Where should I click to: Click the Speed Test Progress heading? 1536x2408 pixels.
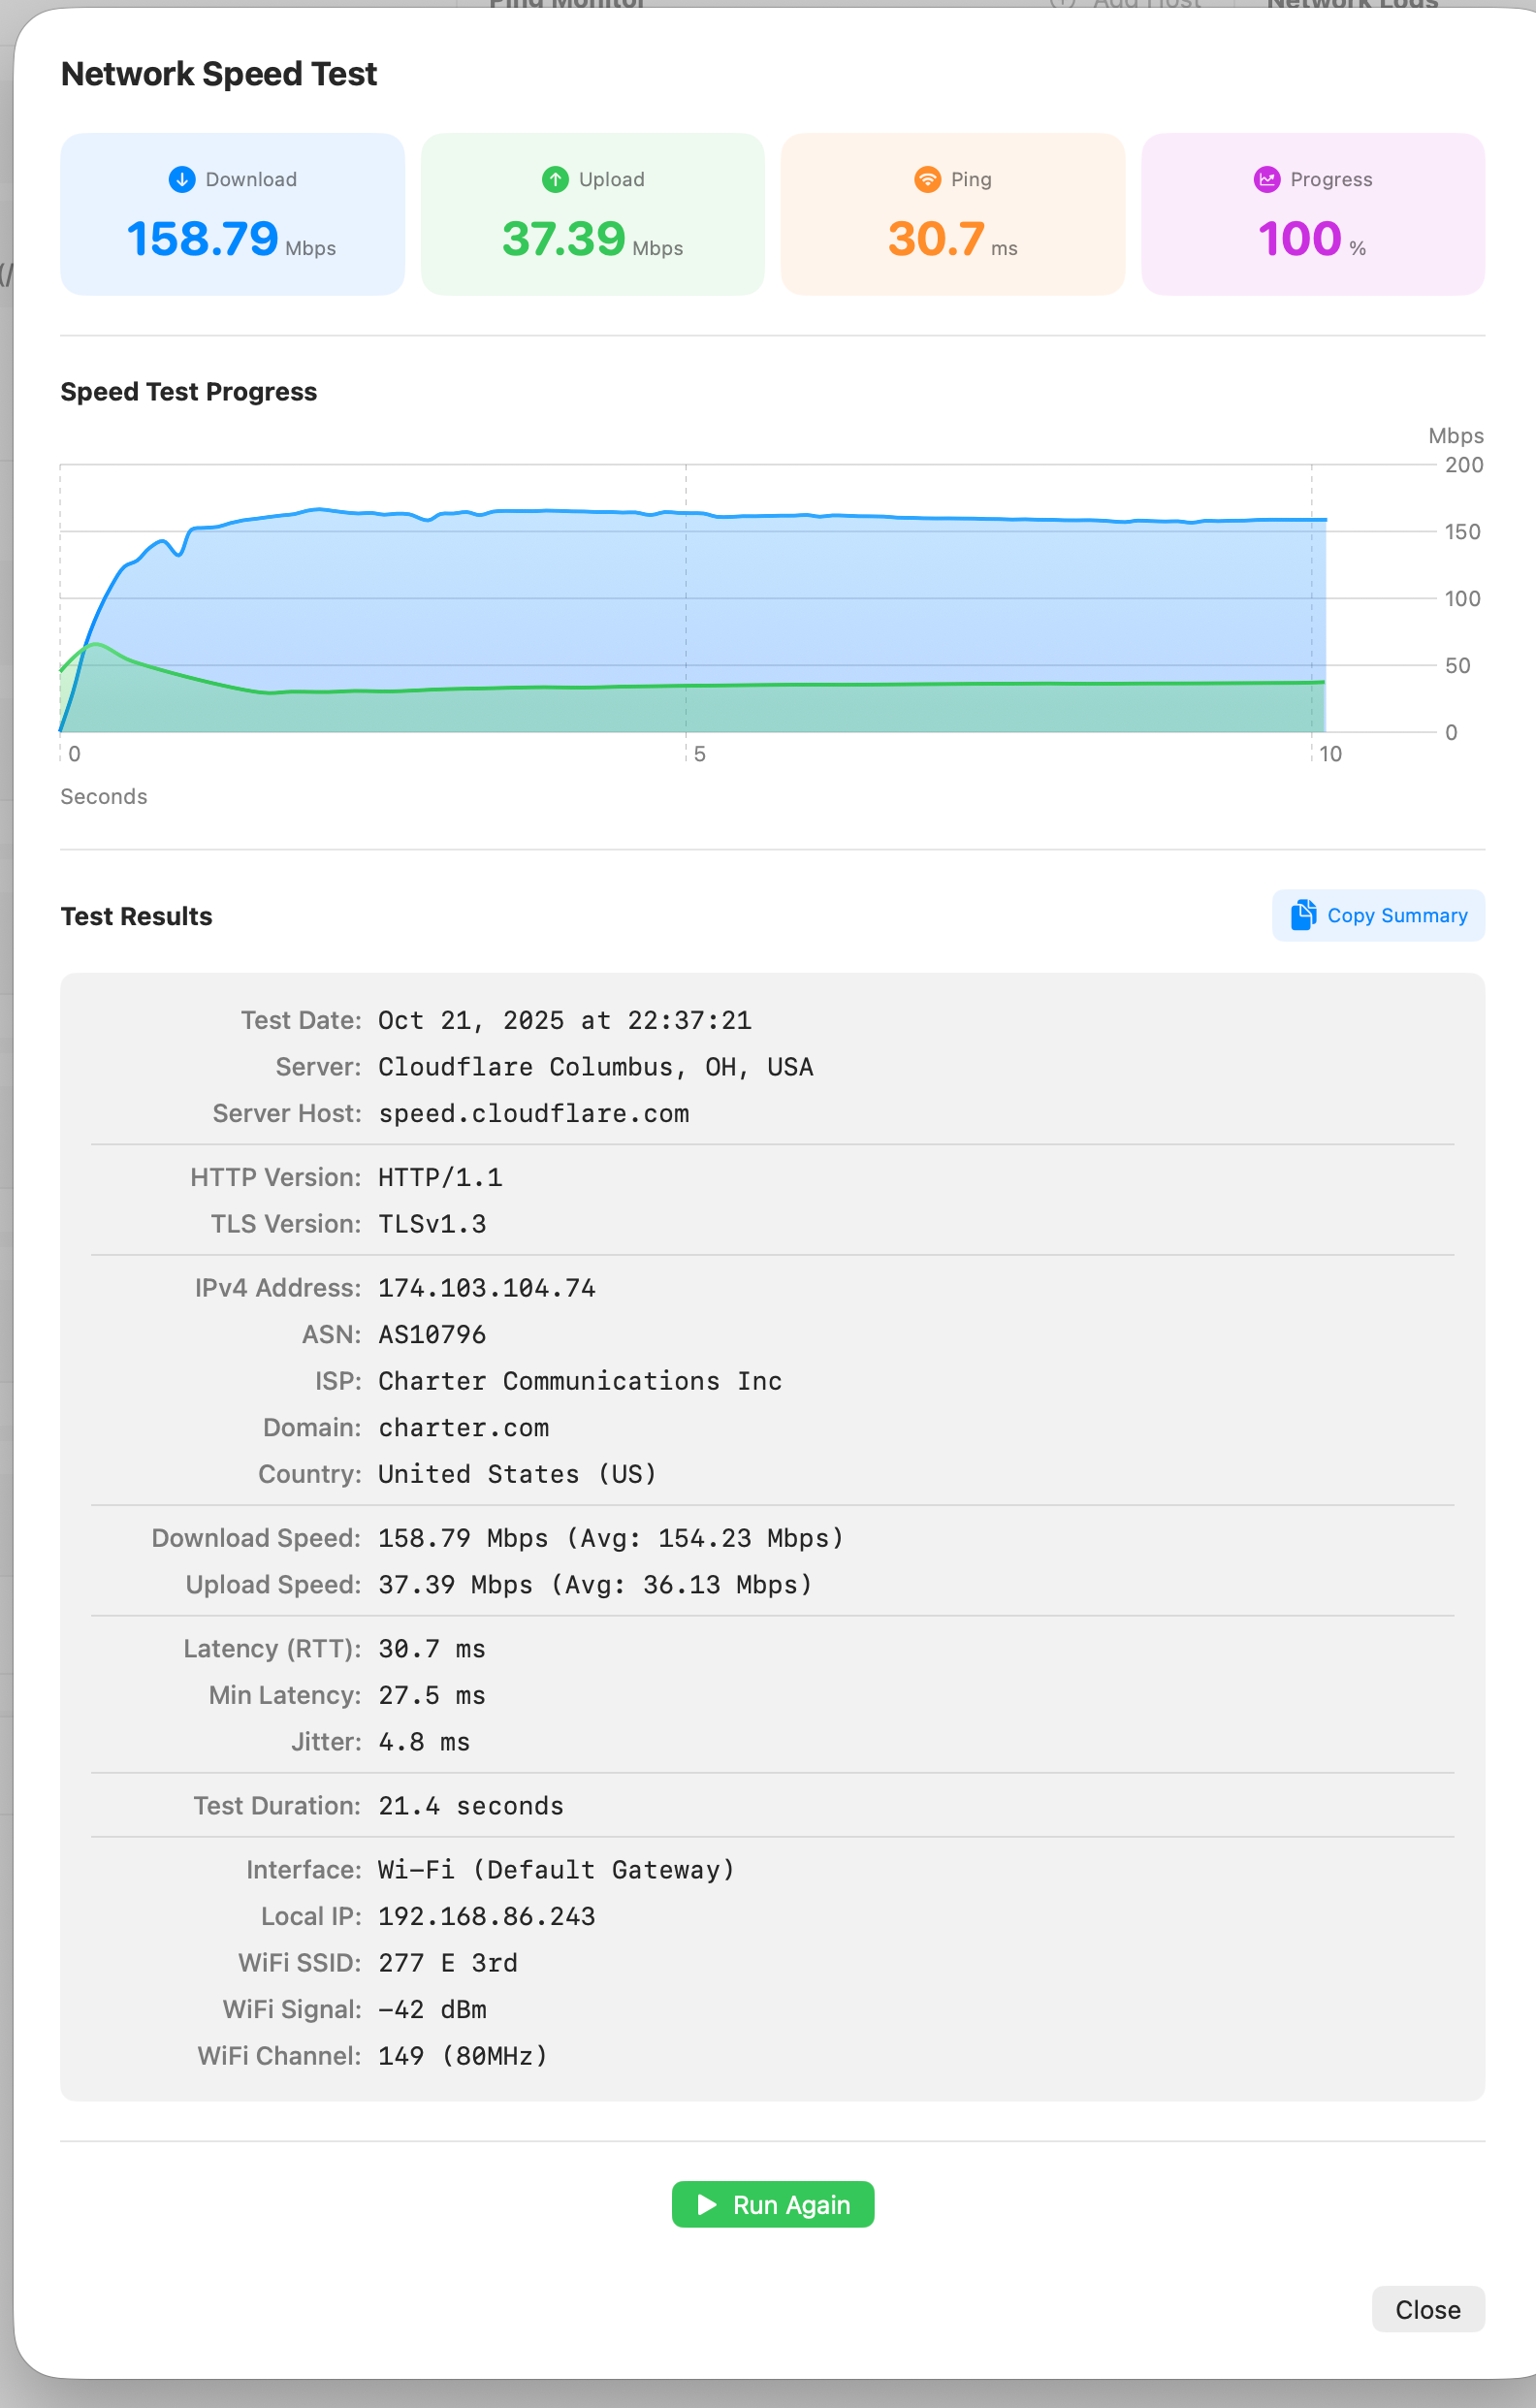[x=188, y=392]
